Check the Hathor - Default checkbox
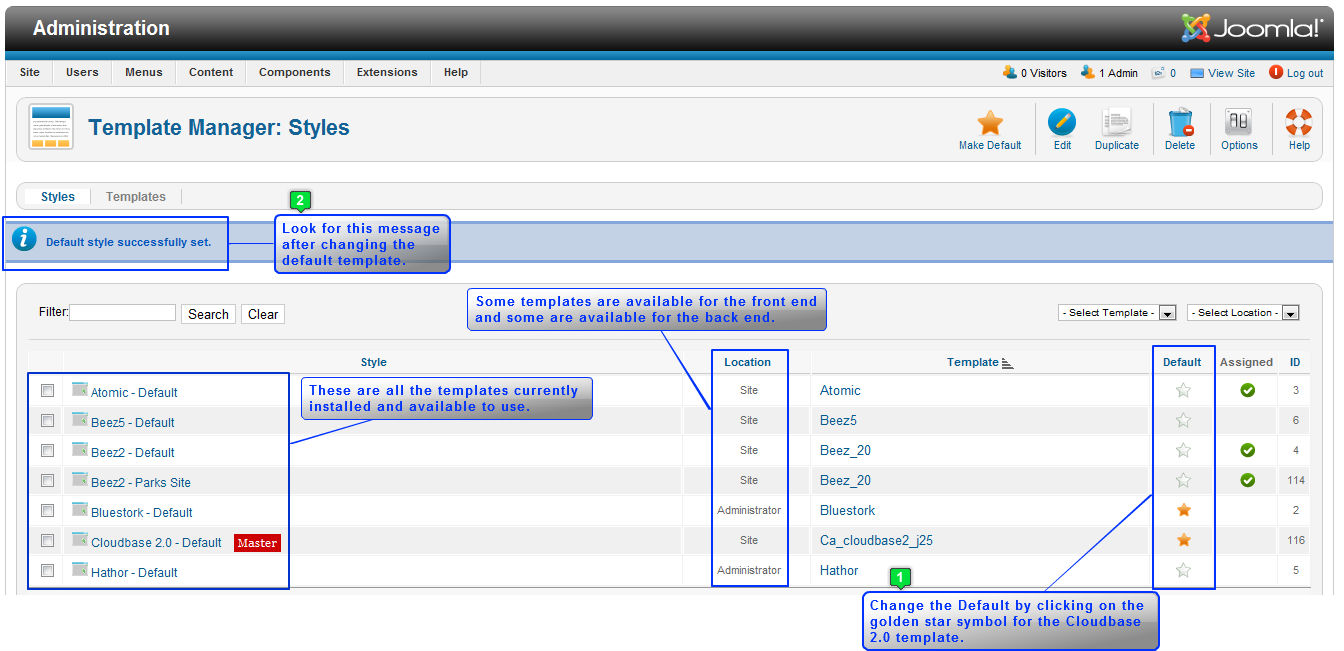 click(47, 570)
